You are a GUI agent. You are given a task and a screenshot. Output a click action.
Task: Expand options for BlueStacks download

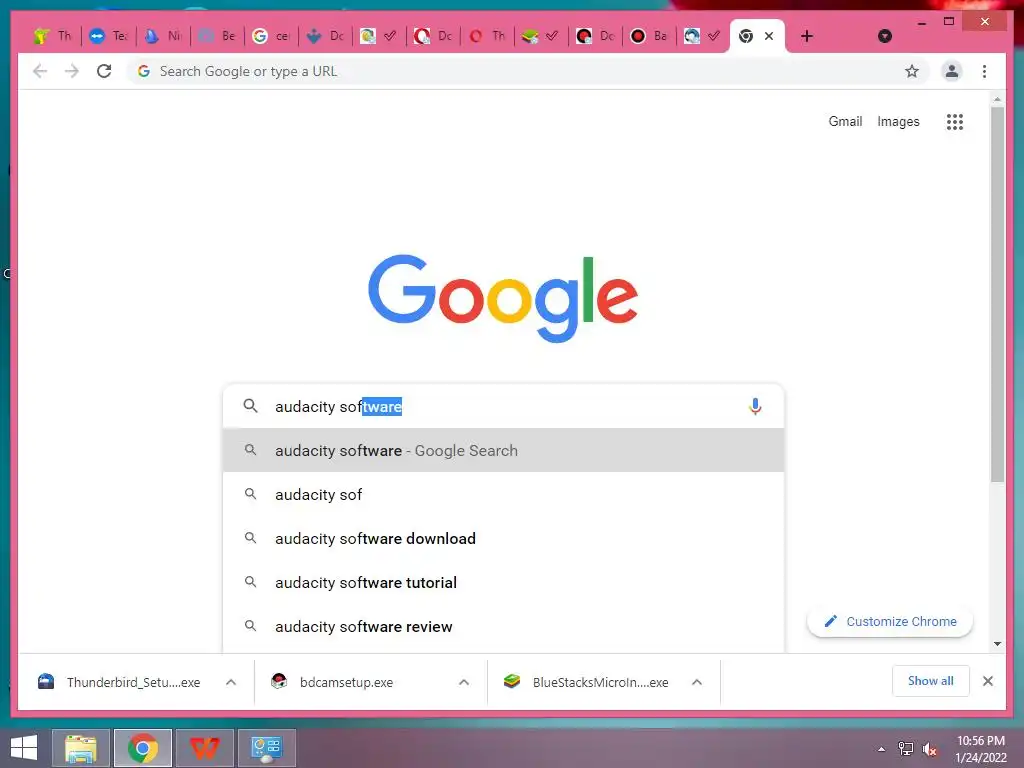pos(697,682)
